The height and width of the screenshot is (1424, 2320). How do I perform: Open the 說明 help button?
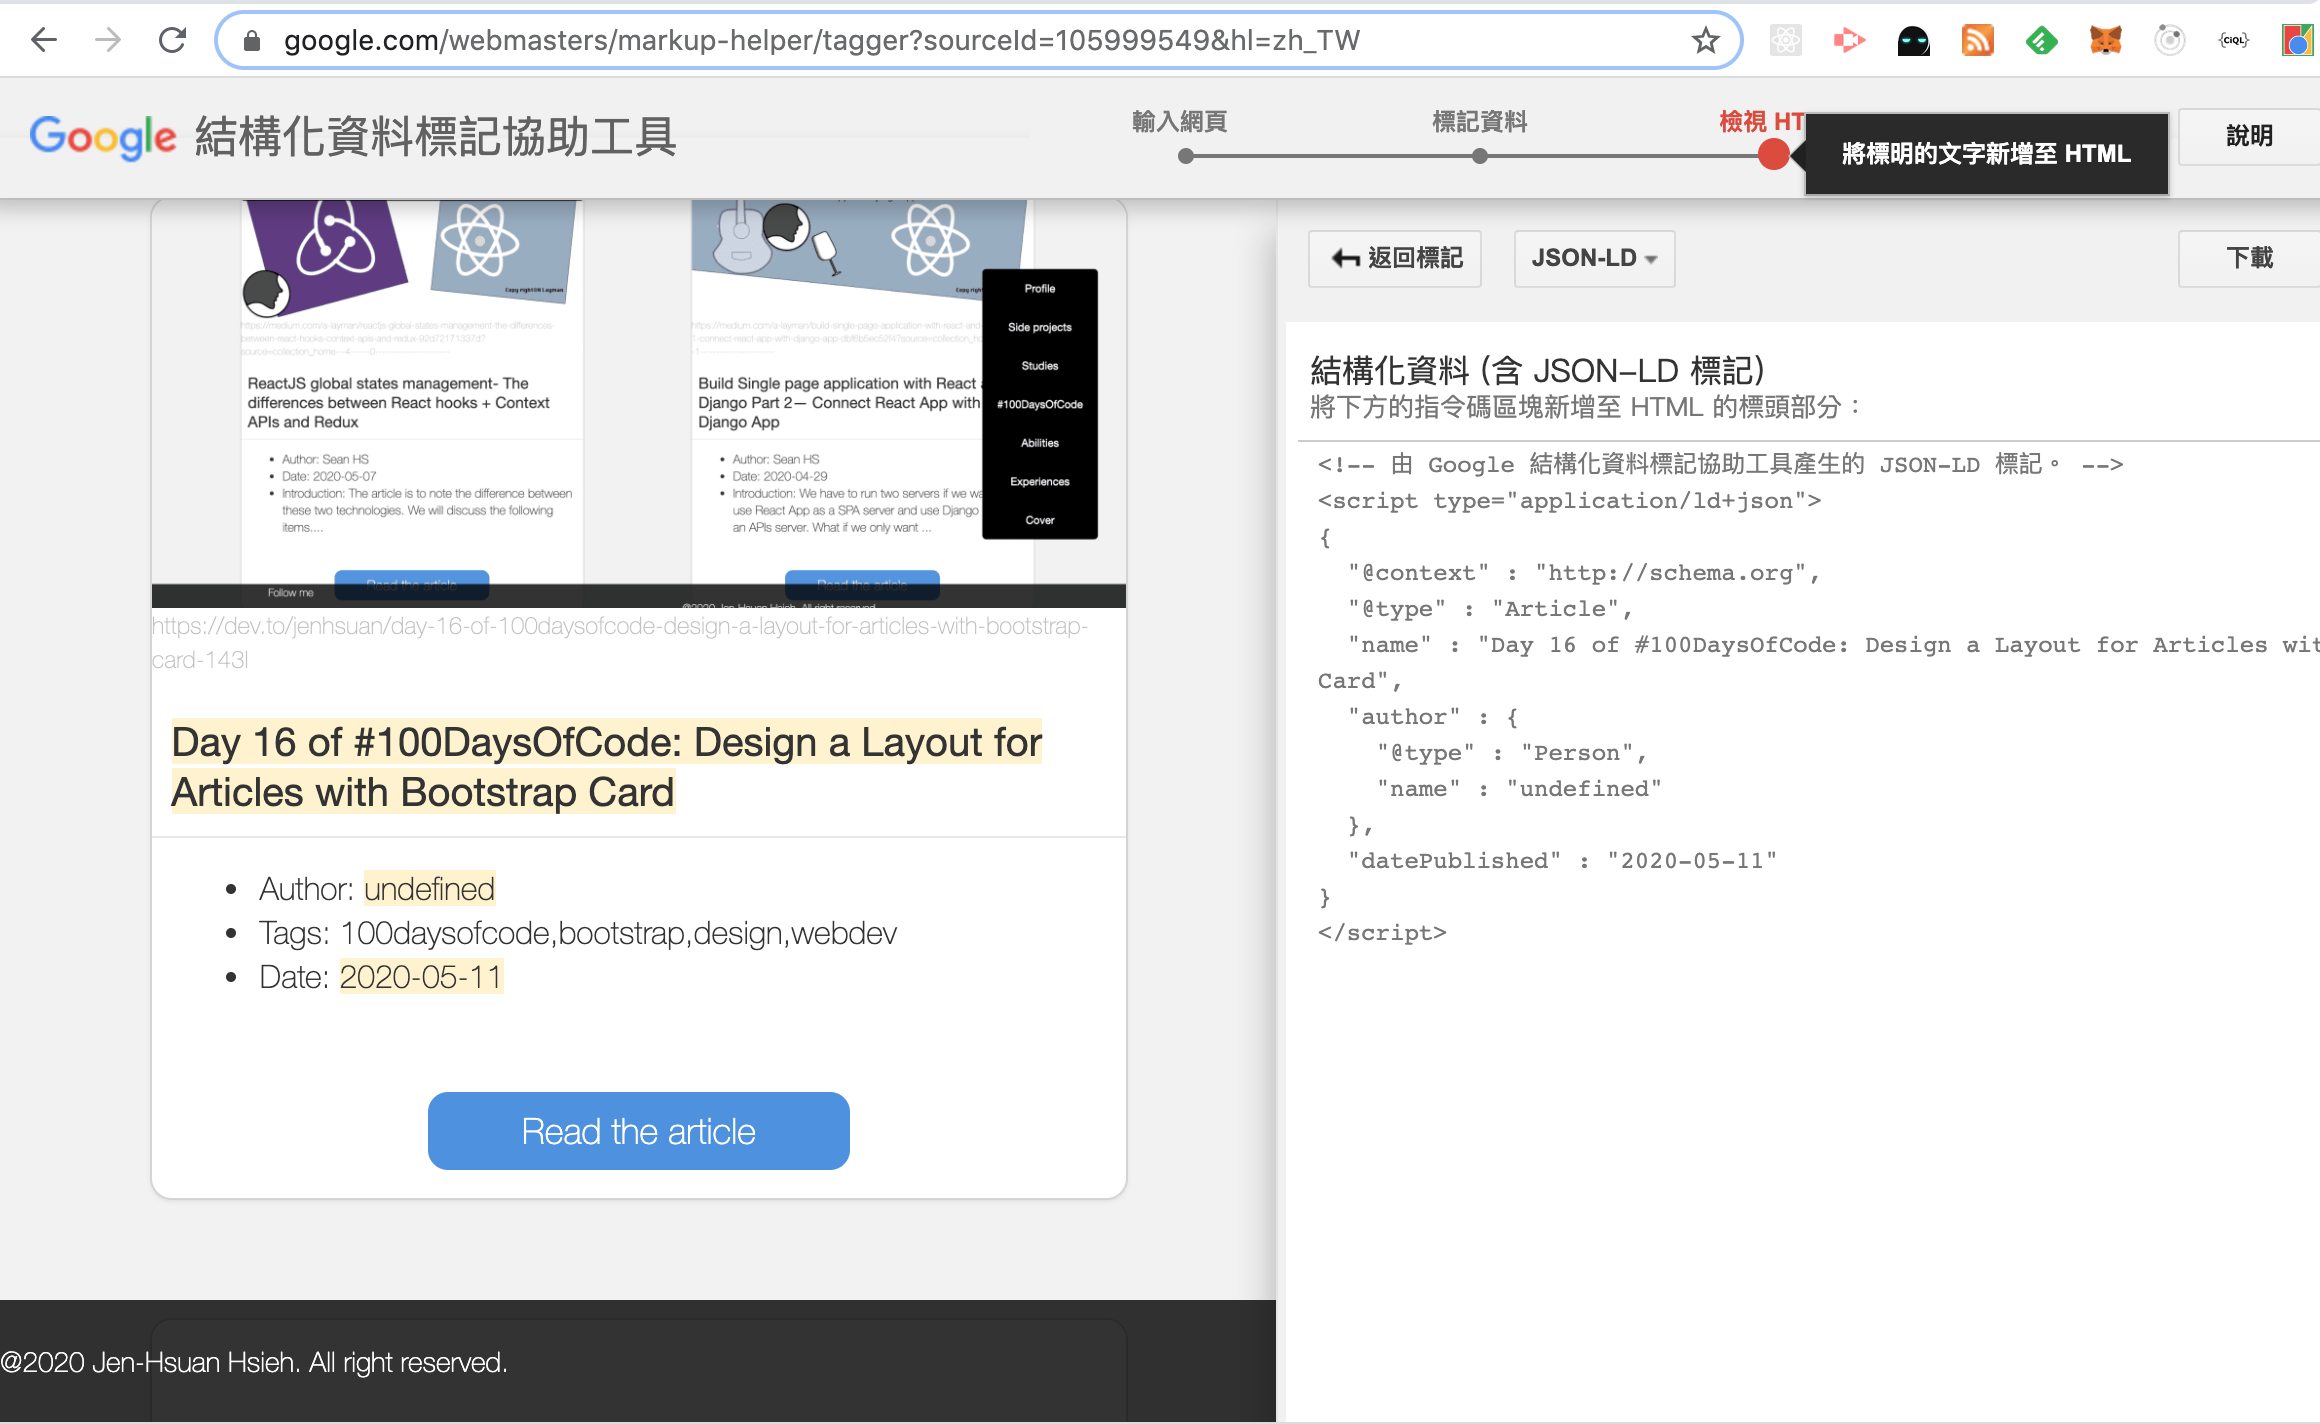[2249, 136]
